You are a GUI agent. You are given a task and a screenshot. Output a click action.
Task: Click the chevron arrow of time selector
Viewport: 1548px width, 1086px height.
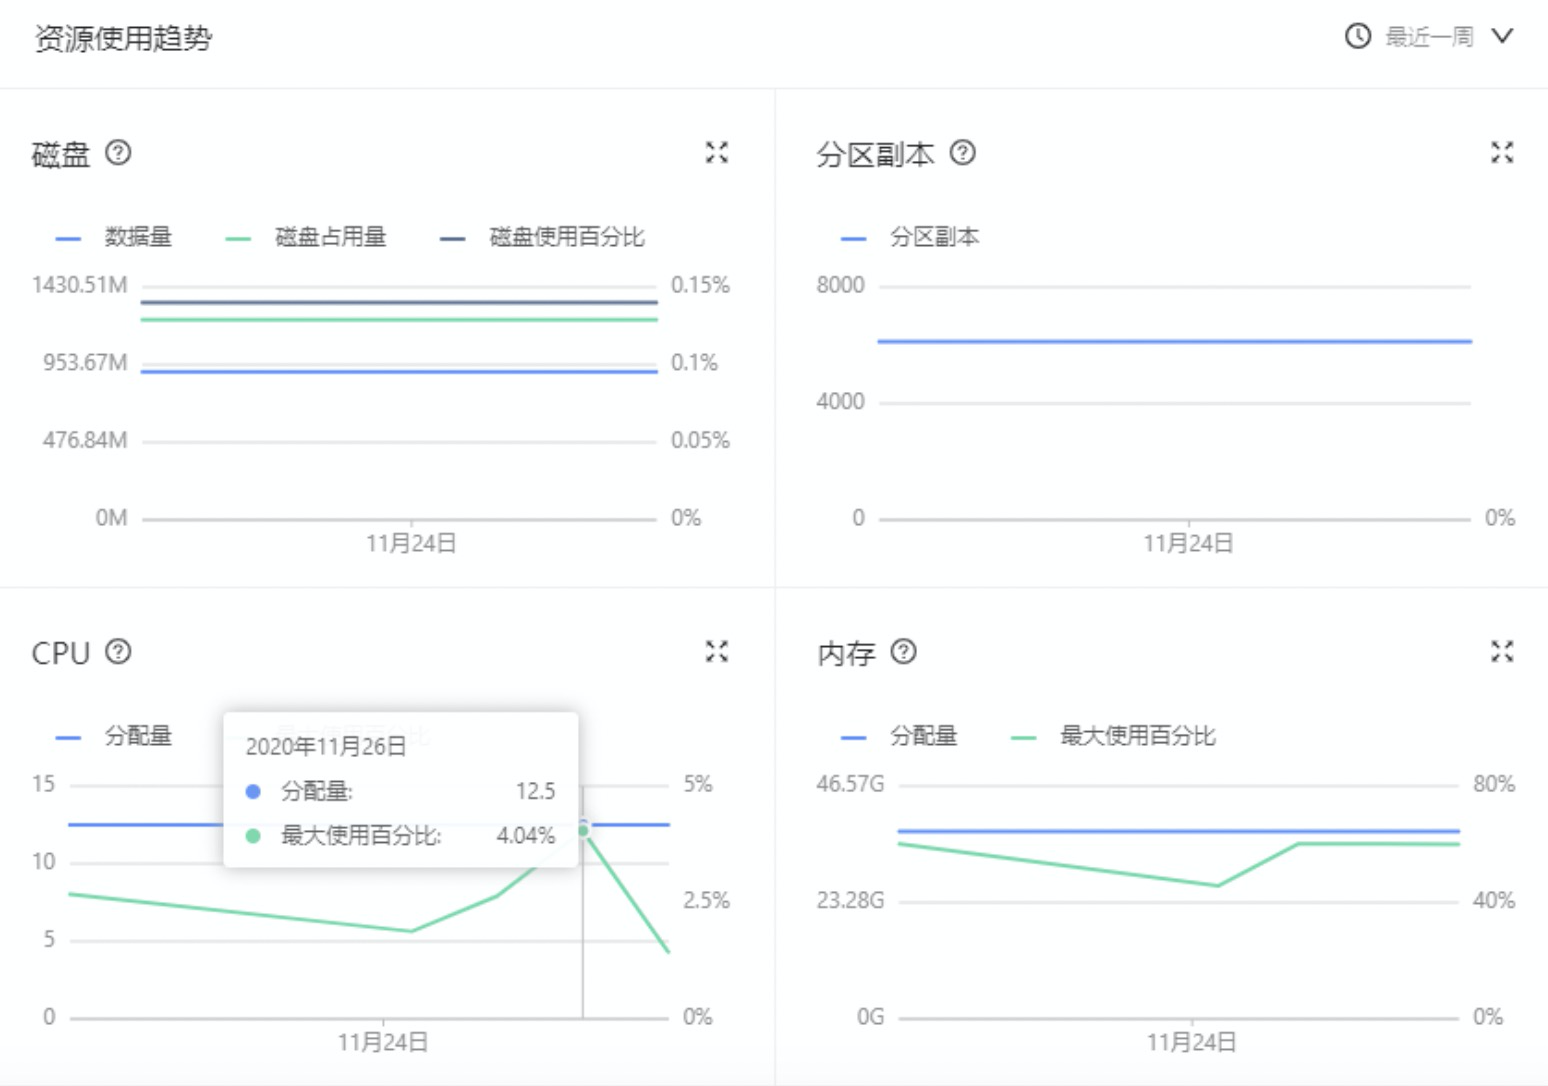[x=1502, y=37]
